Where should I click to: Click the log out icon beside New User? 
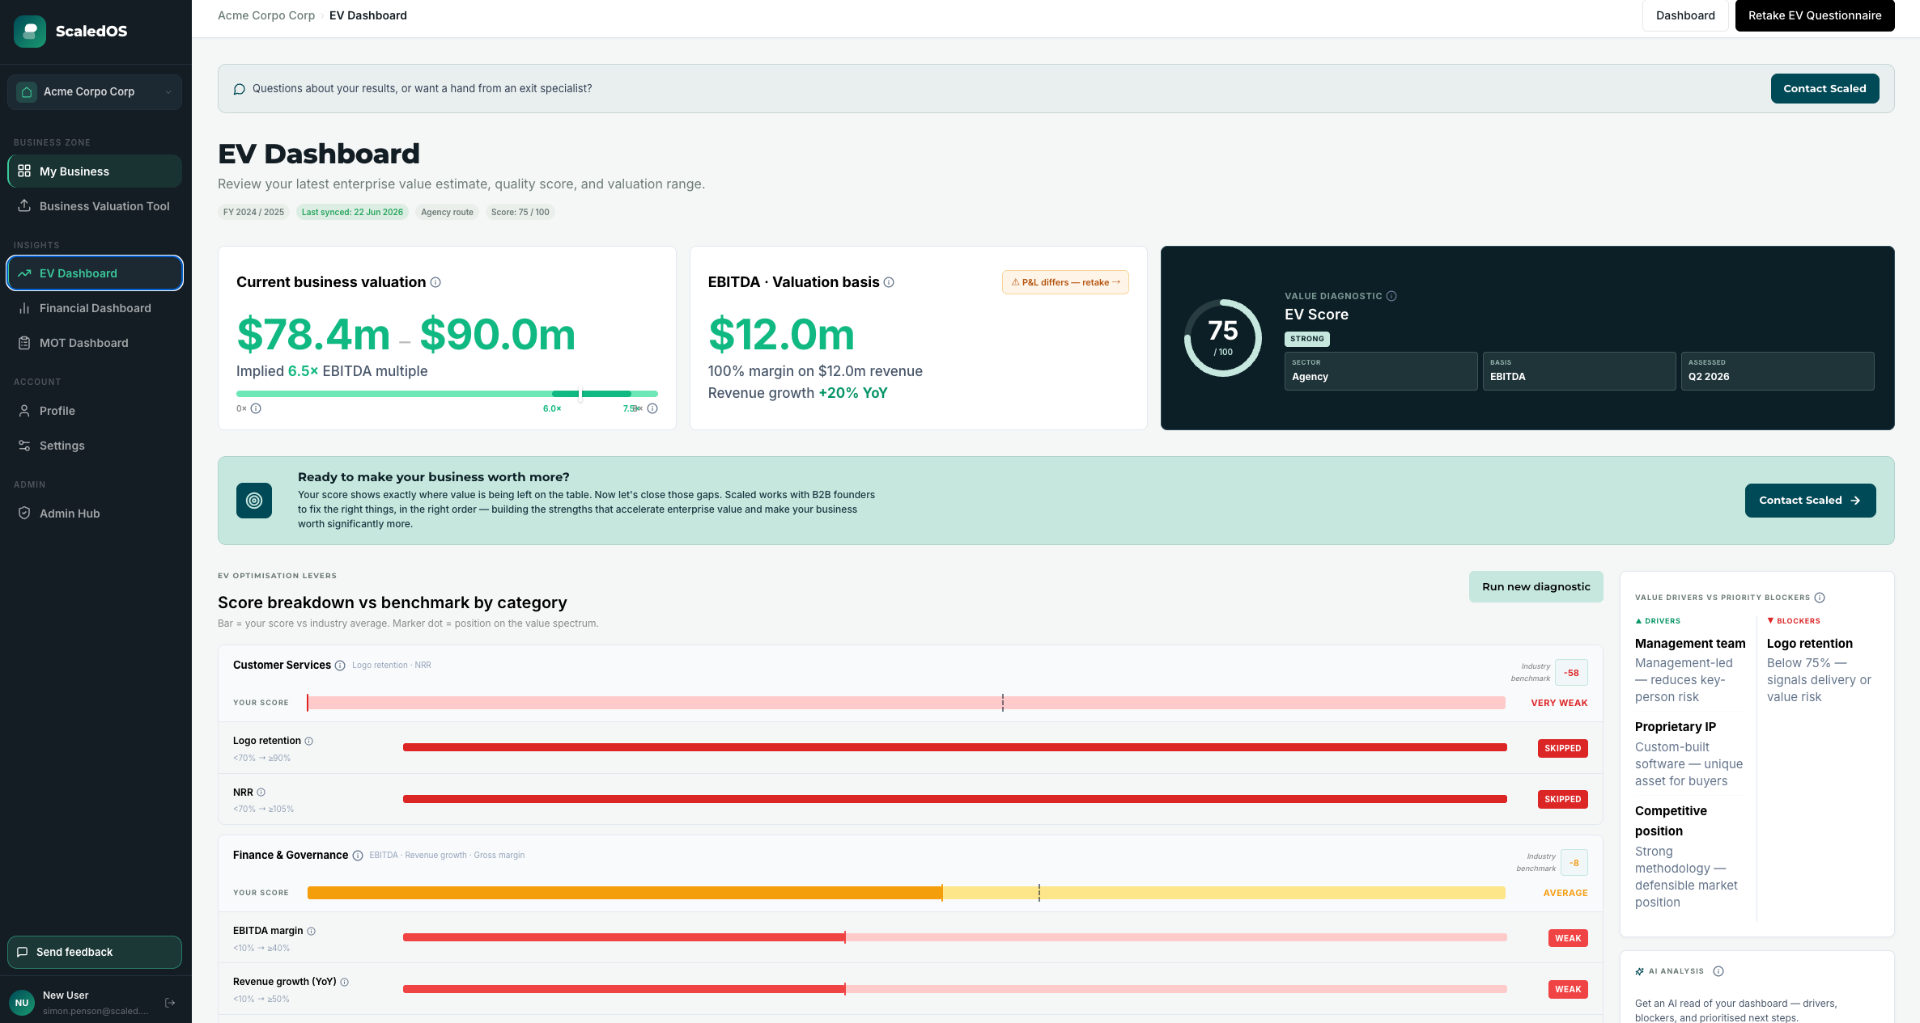pos(170,1003)
